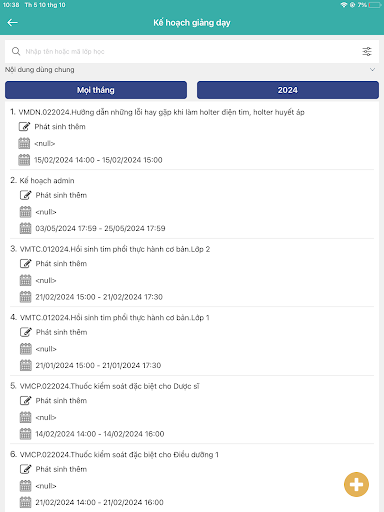This screenshot has width=384, height=512.
Task: Select Phát sinh thêm label of item 4
Action: 61,332
